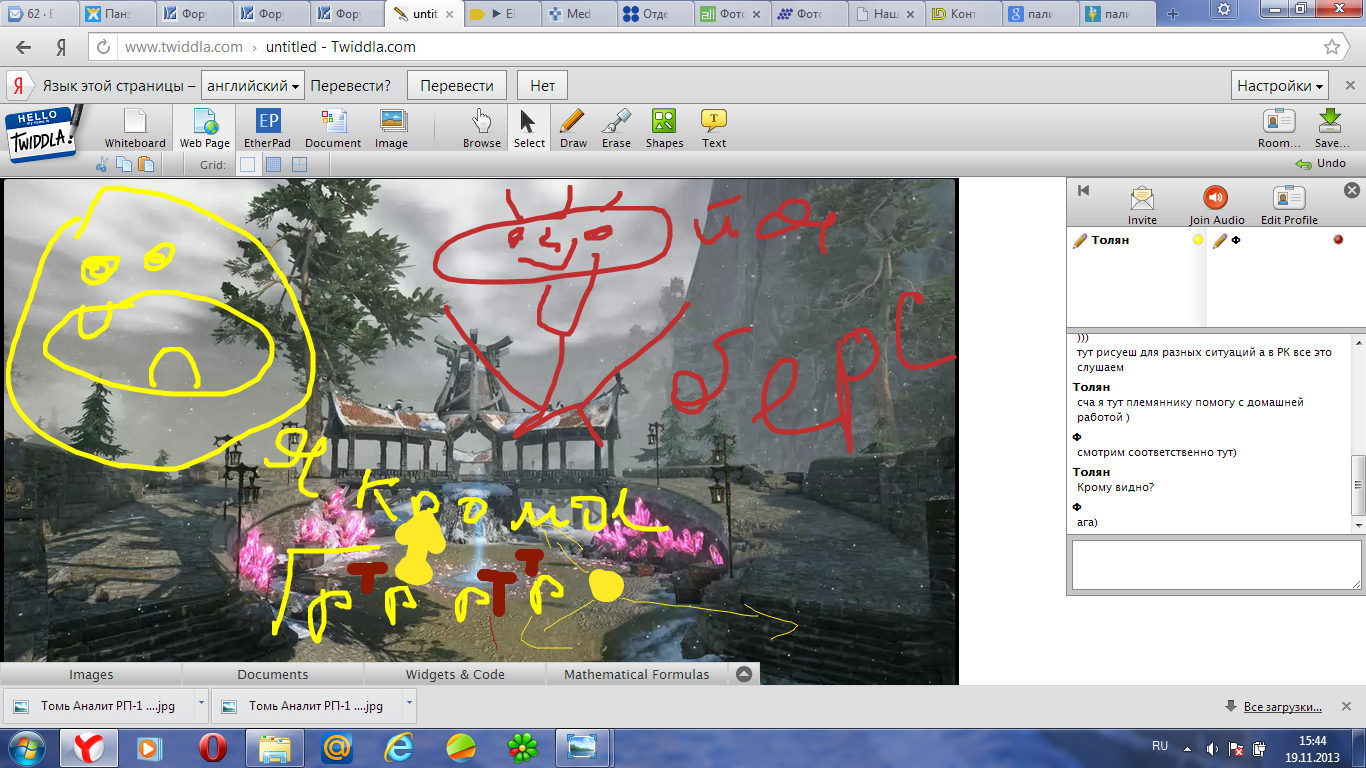Click Толян's yellow color swatch

click(1198, 240)
